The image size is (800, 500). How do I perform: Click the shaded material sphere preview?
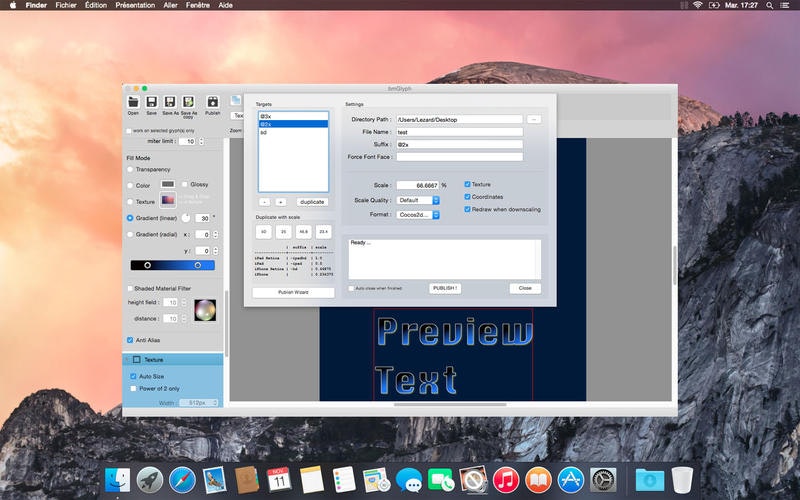204,310
